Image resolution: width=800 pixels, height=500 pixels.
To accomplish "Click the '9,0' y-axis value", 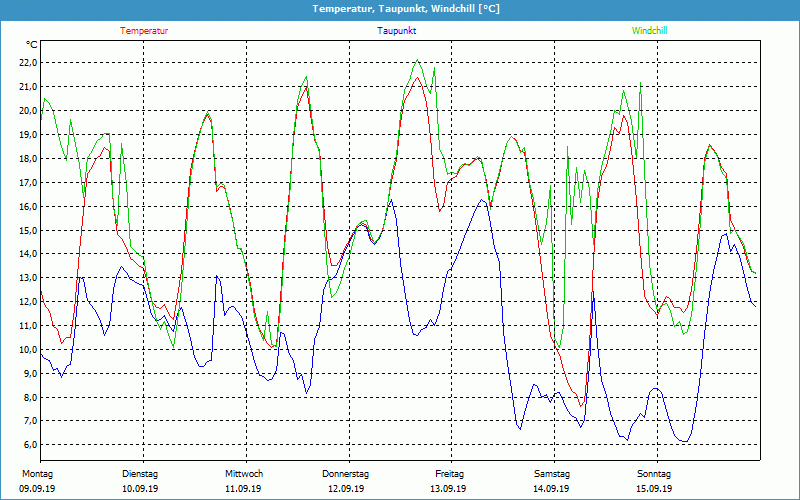I will click(x=30, y=374).
